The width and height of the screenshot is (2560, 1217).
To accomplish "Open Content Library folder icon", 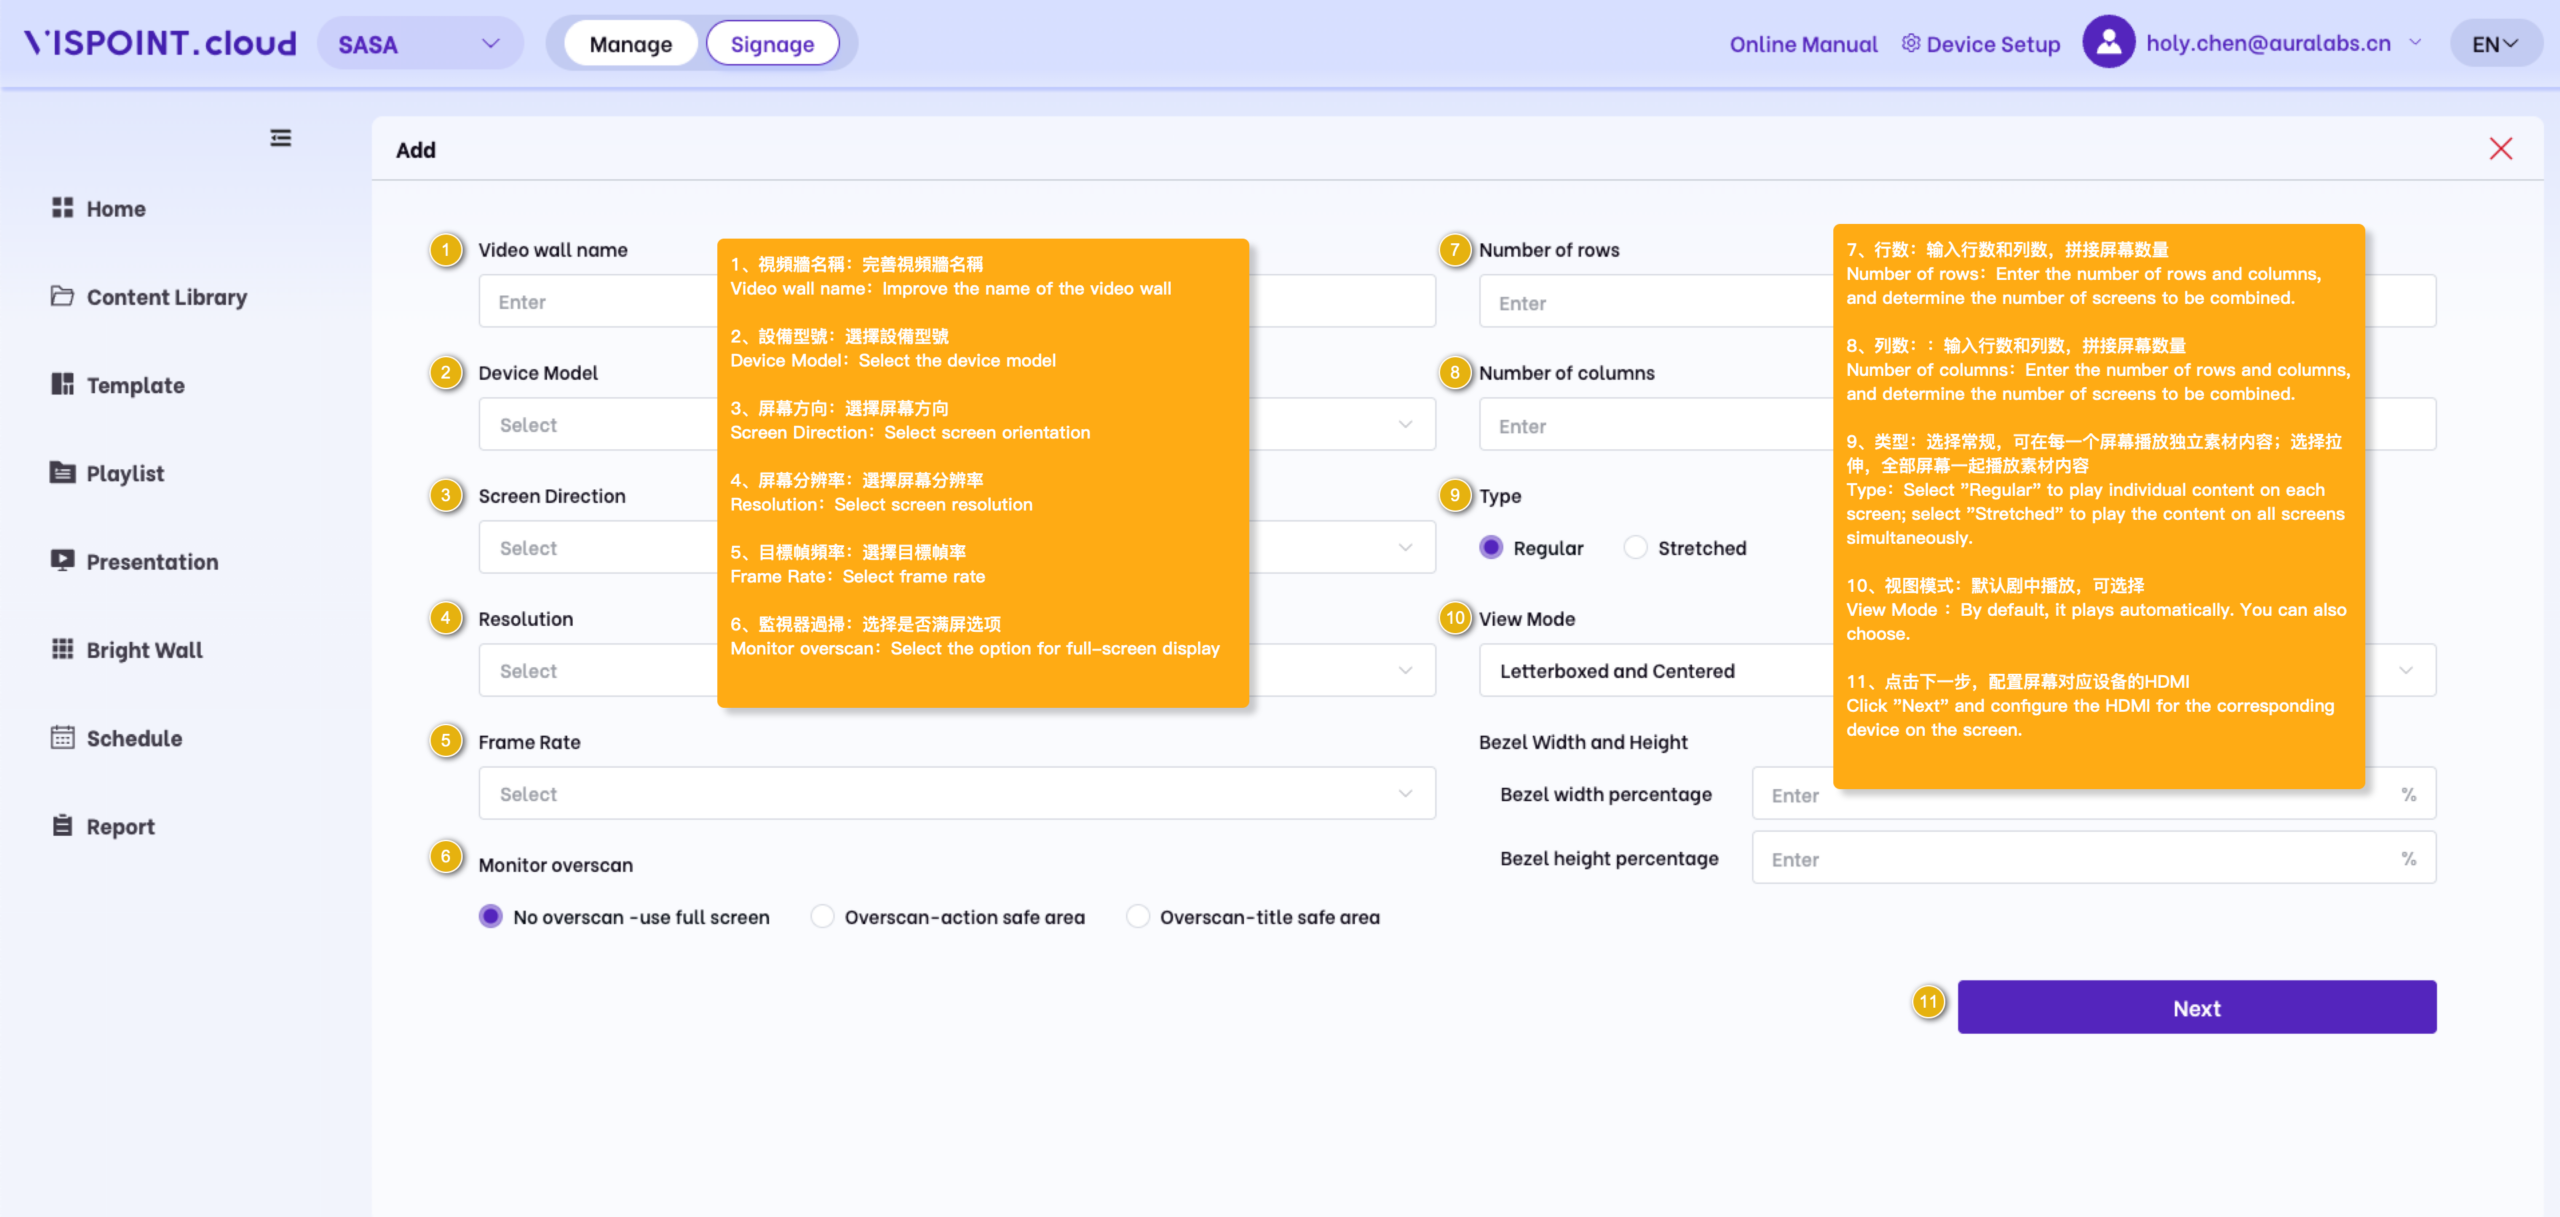I will tap(62, 296).
